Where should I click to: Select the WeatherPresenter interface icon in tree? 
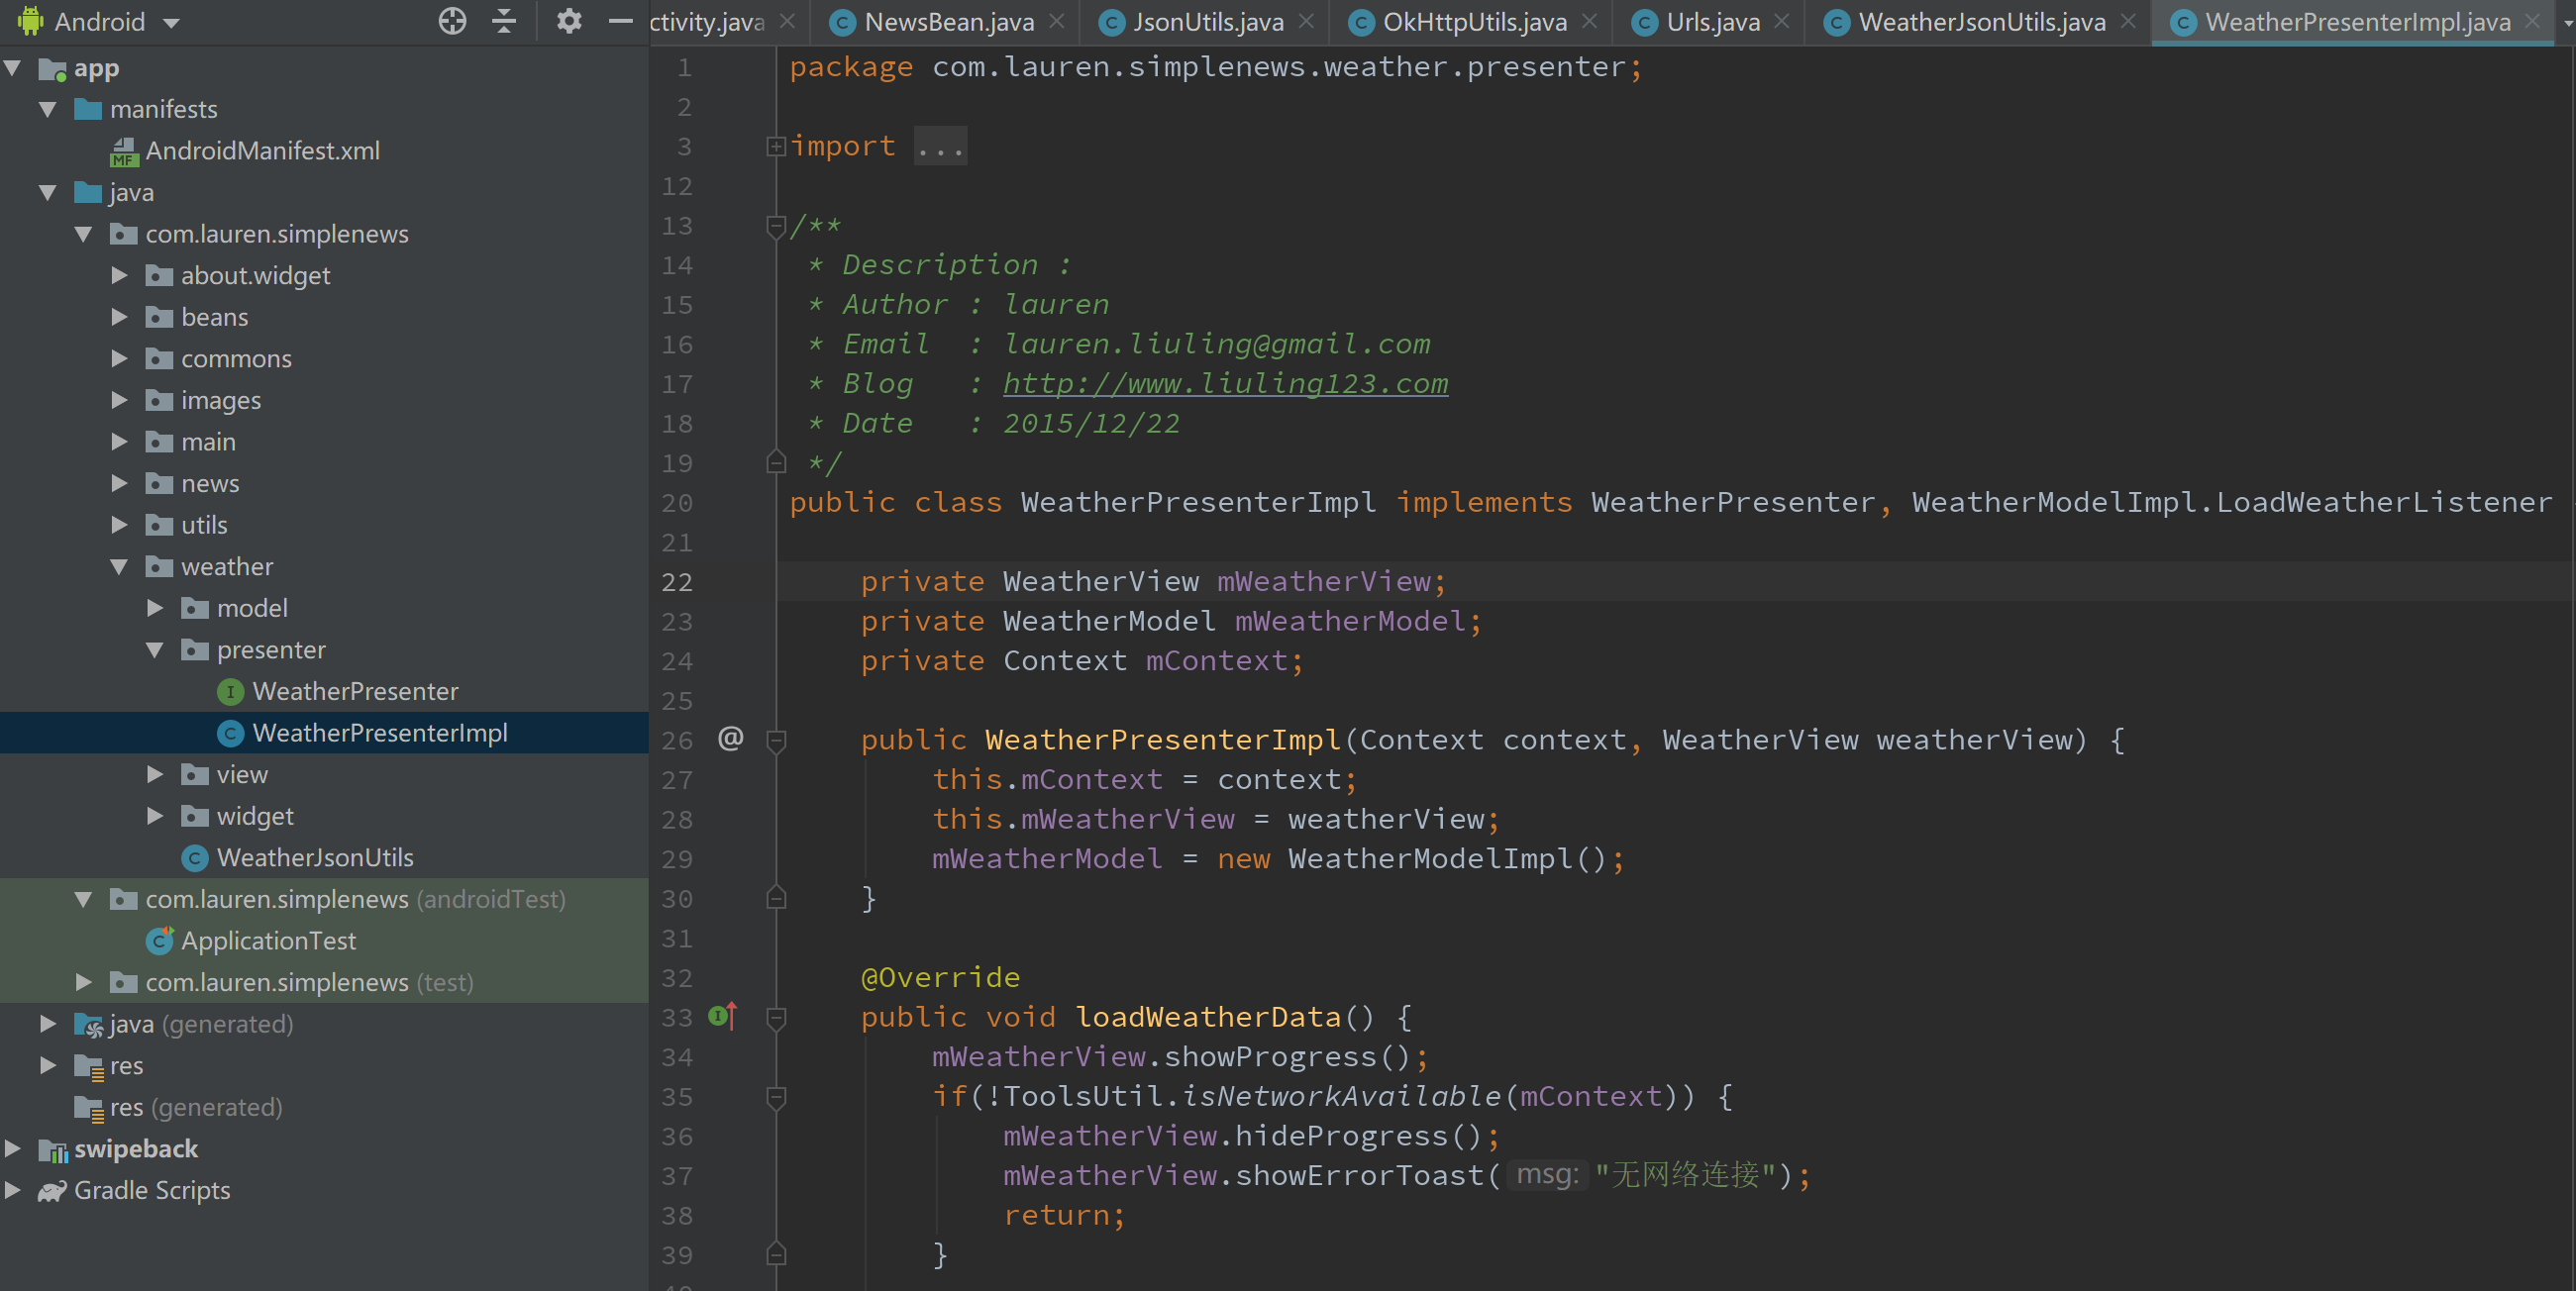(x=230, y=691)
